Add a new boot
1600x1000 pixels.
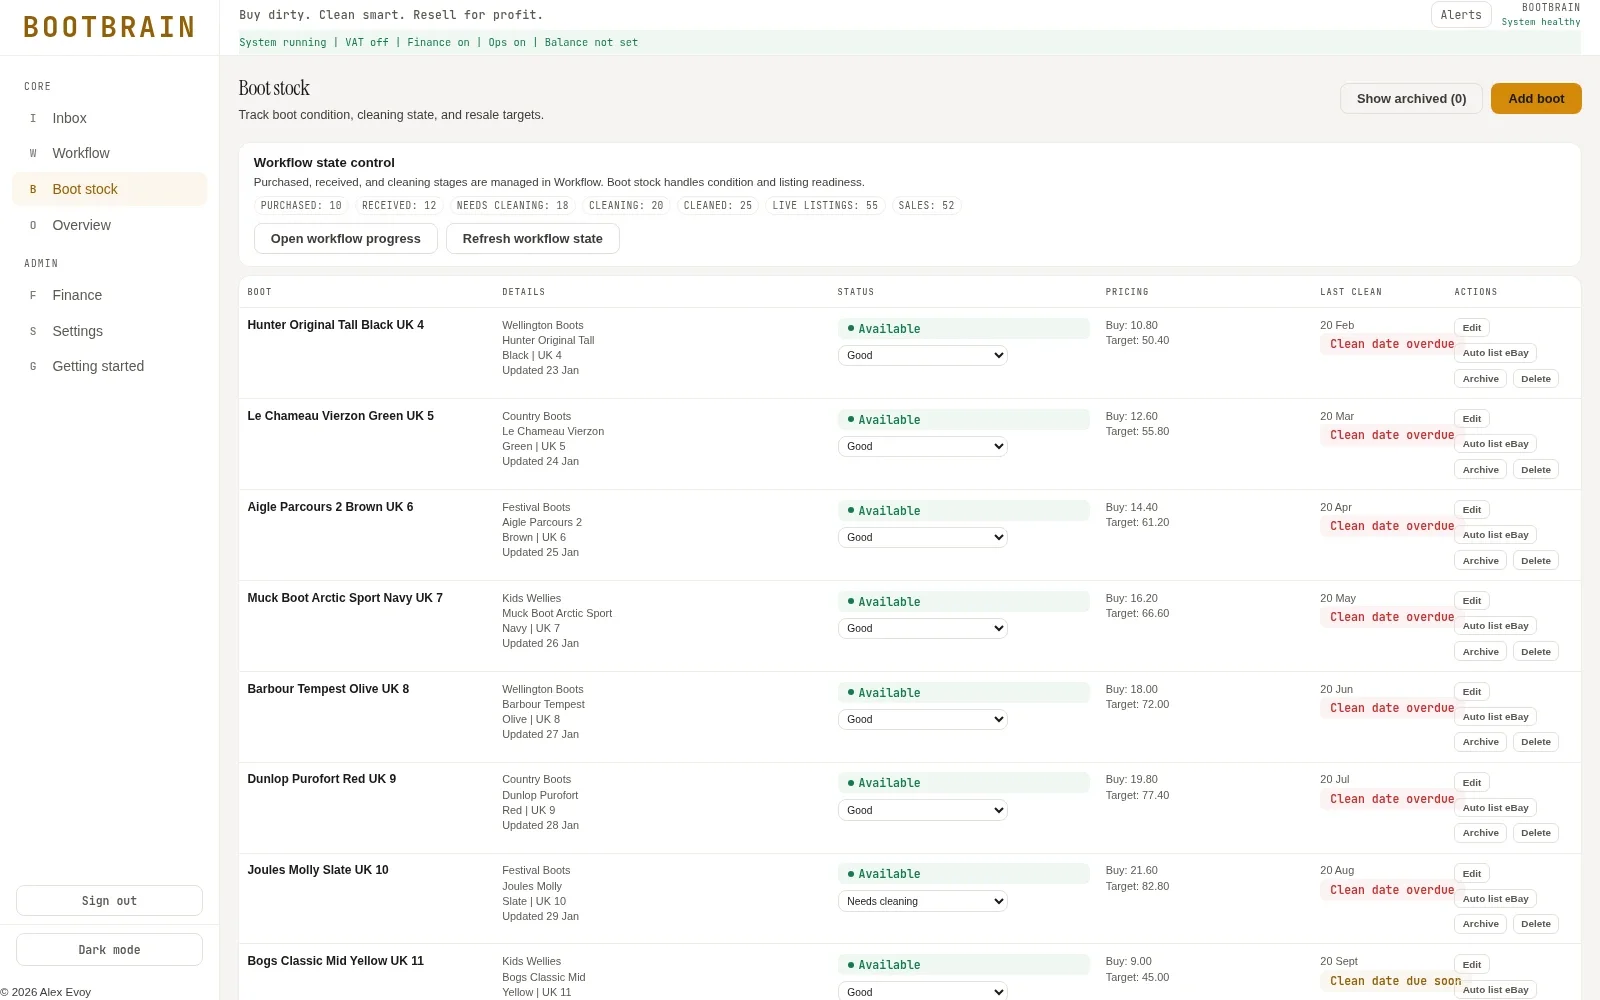[x=1536, y=99]
